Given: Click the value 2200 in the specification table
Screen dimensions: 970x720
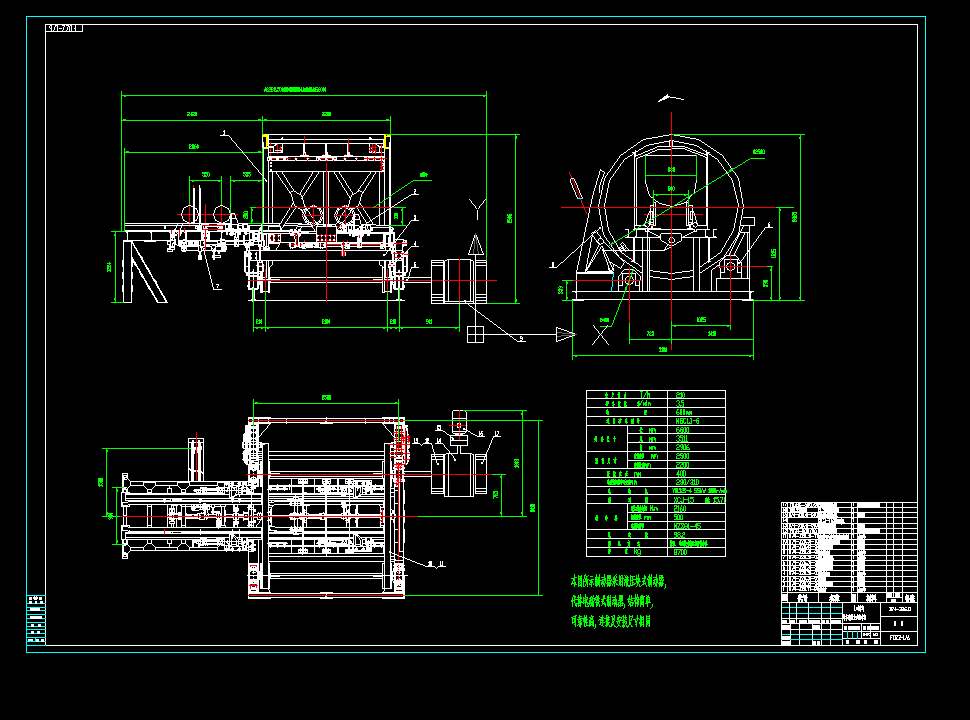Looking at the screenshot, I should [682, 465].
